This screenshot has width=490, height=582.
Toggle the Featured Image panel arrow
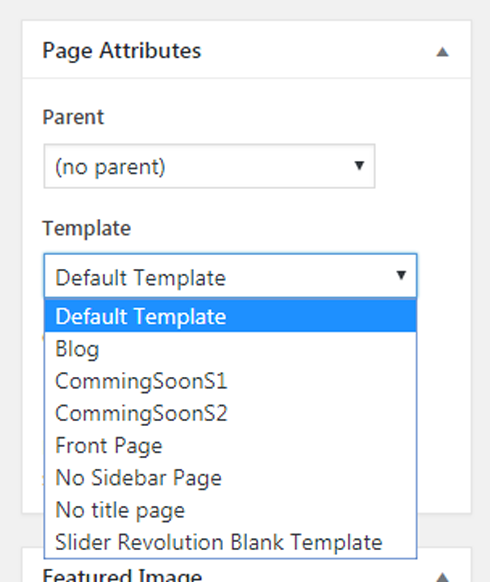[442, 578]
